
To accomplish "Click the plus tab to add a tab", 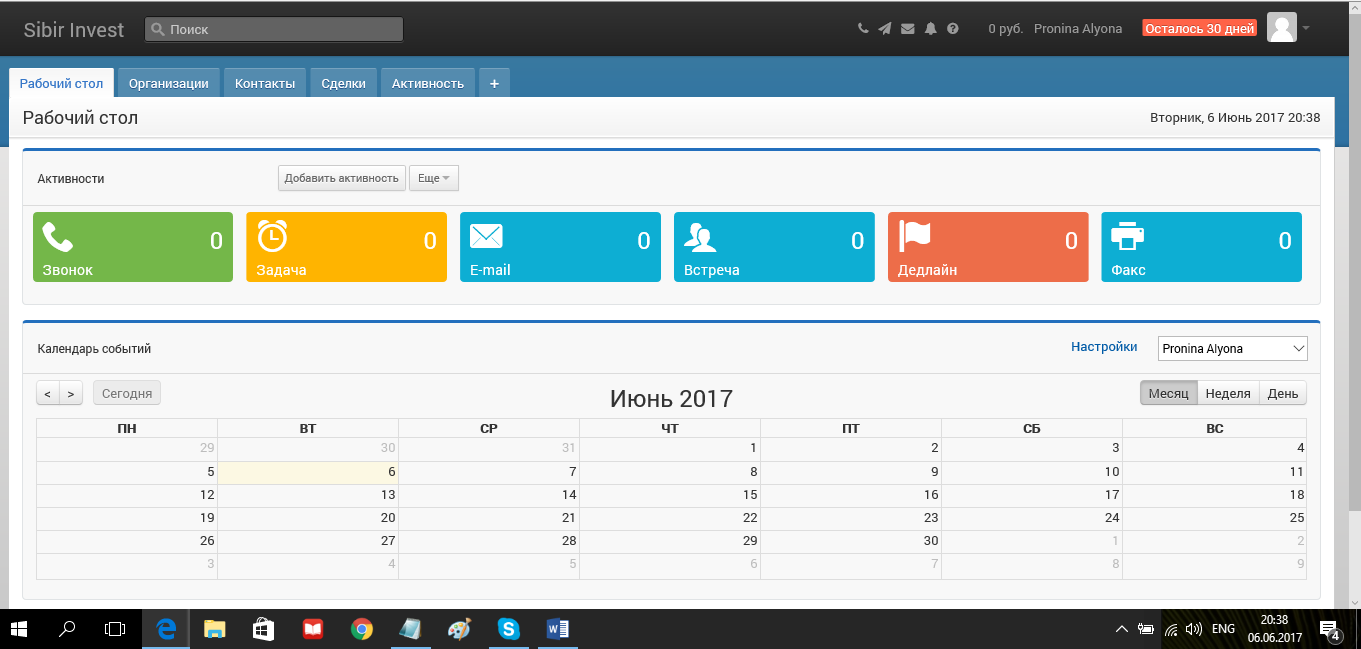I will click(494, 83).
